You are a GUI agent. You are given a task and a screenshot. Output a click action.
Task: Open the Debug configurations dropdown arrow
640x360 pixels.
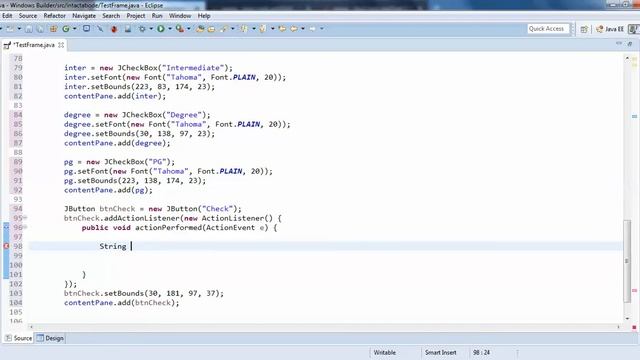151,29
